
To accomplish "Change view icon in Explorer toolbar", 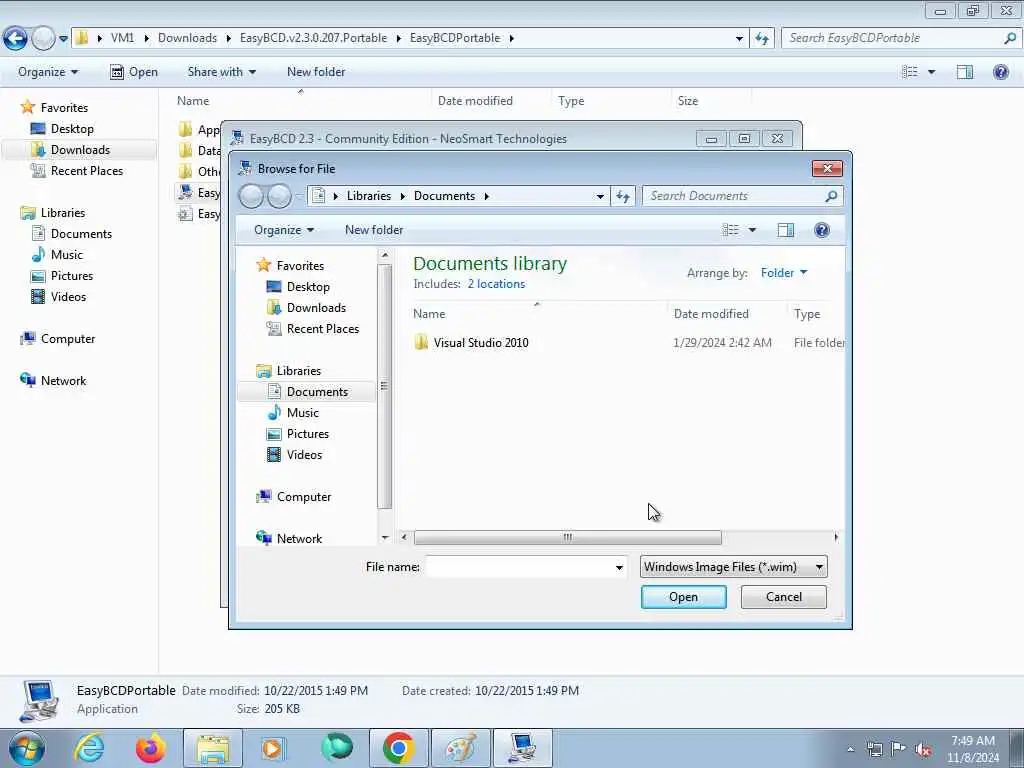I will 910,72.
